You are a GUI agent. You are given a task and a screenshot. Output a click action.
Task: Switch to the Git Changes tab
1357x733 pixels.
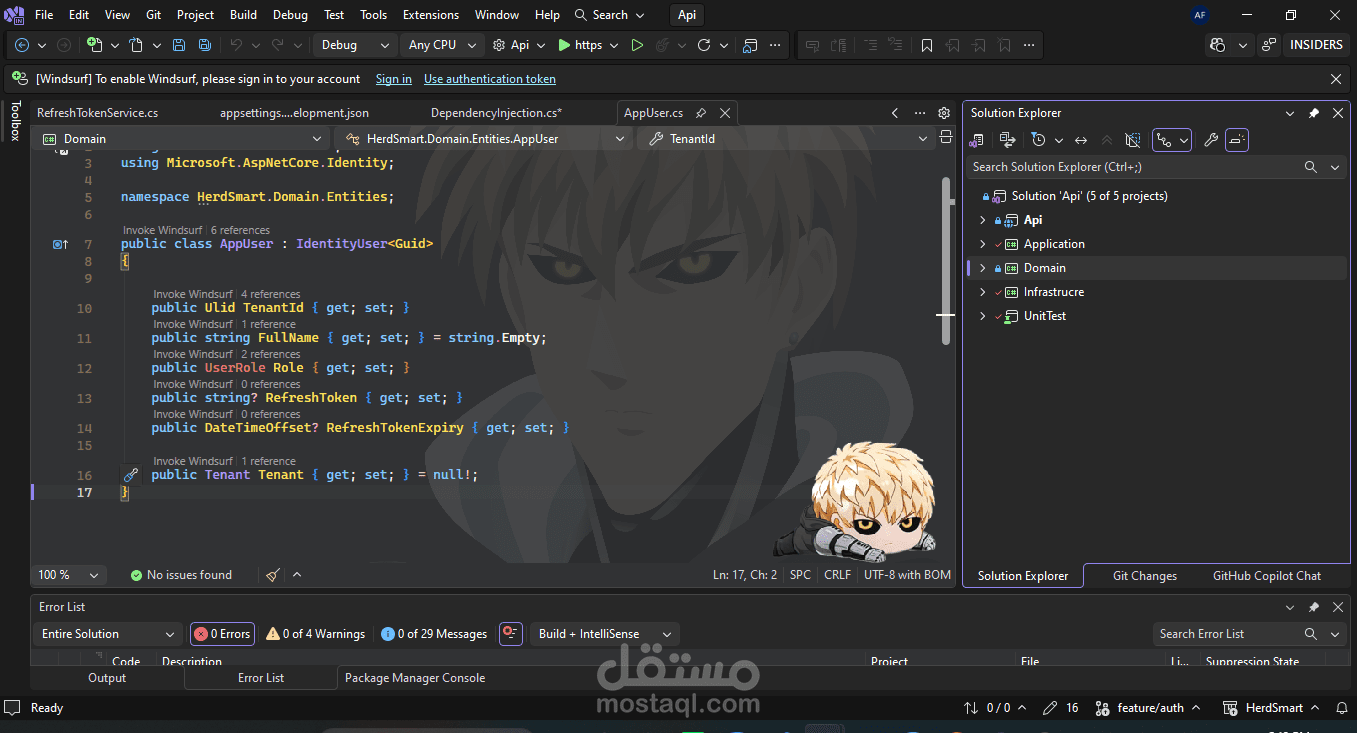(x=1144, y=576)
